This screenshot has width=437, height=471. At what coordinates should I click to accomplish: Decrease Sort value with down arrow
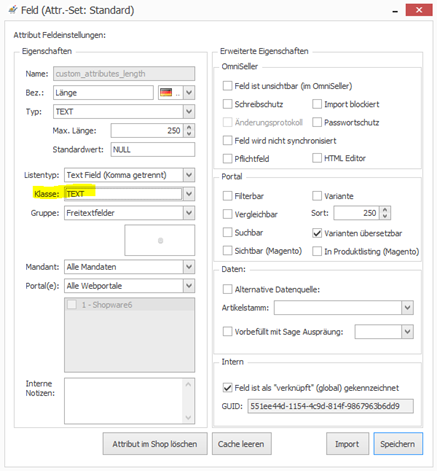coord(385,216)
